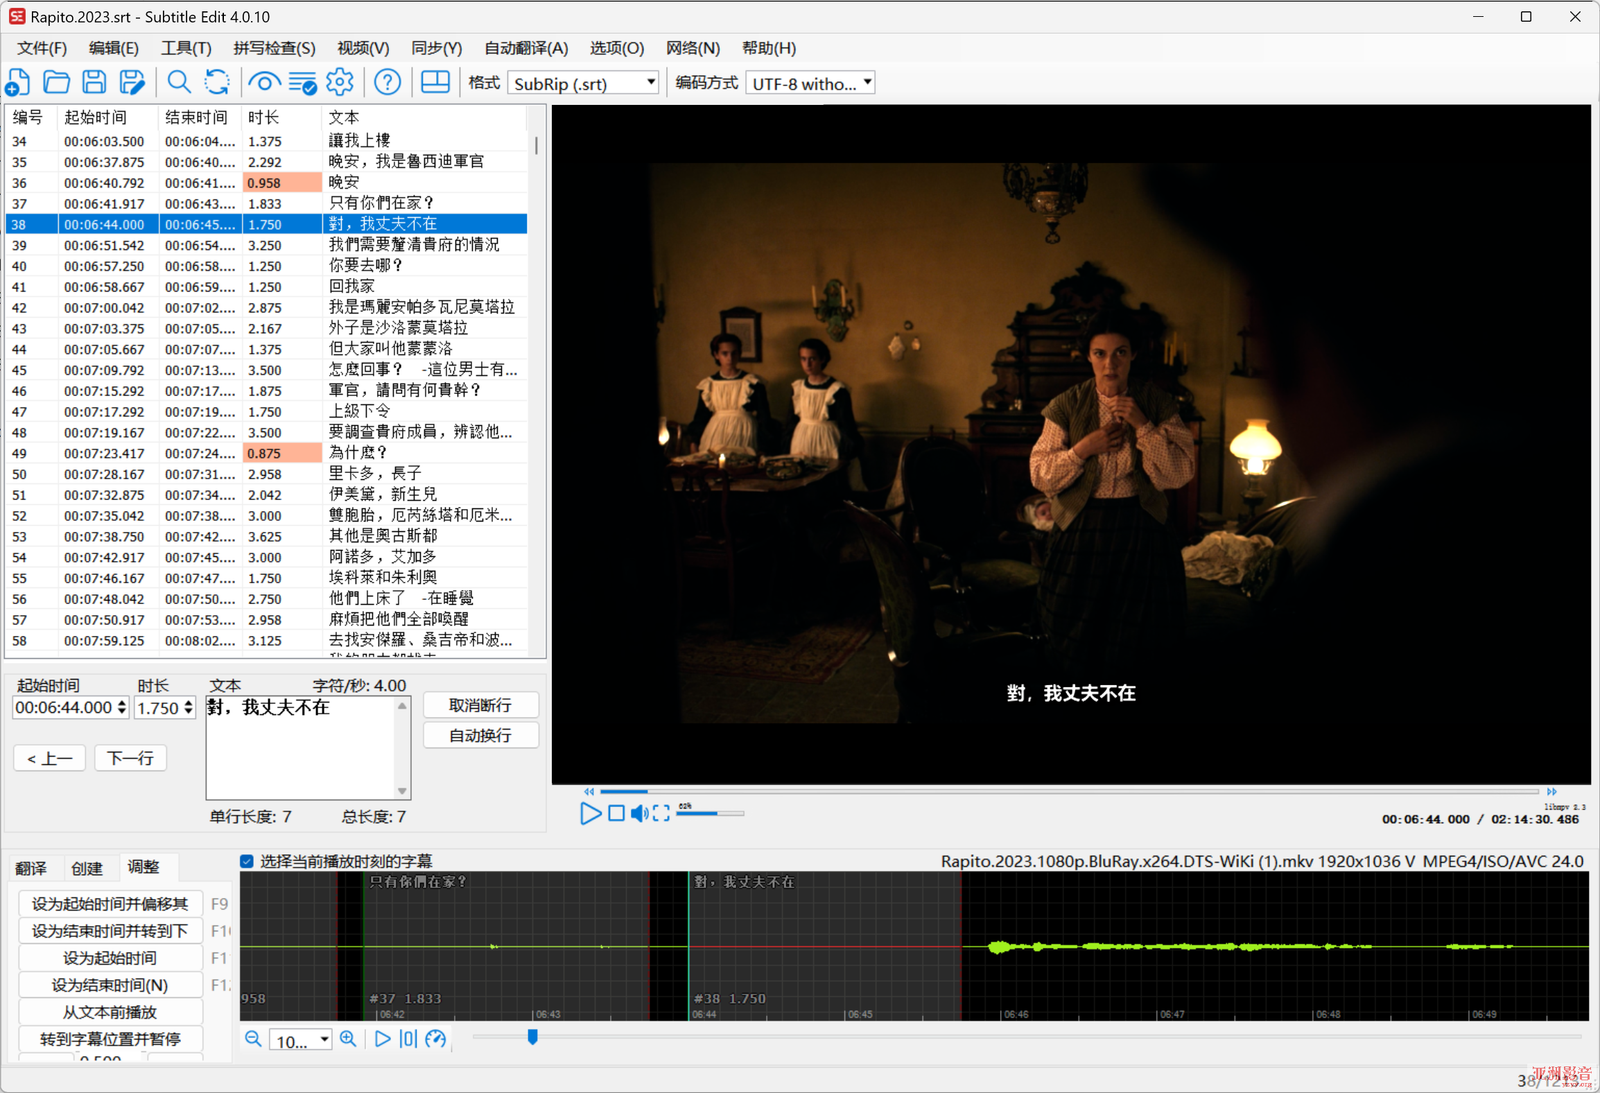Click the waveform position slider handle

point(533,1037)
